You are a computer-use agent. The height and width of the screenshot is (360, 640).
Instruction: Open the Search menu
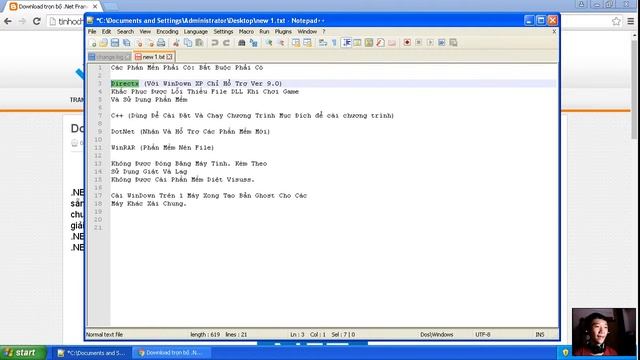[125, 31]
